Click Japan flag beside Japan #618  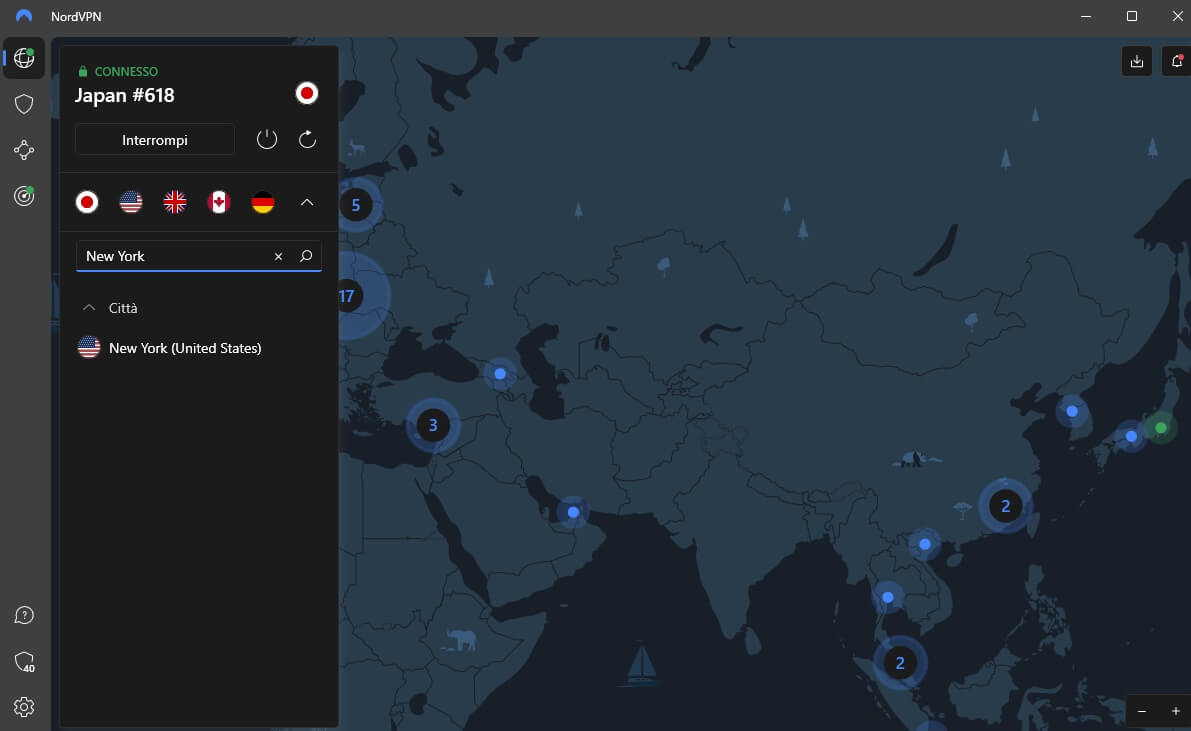[307, 93]
